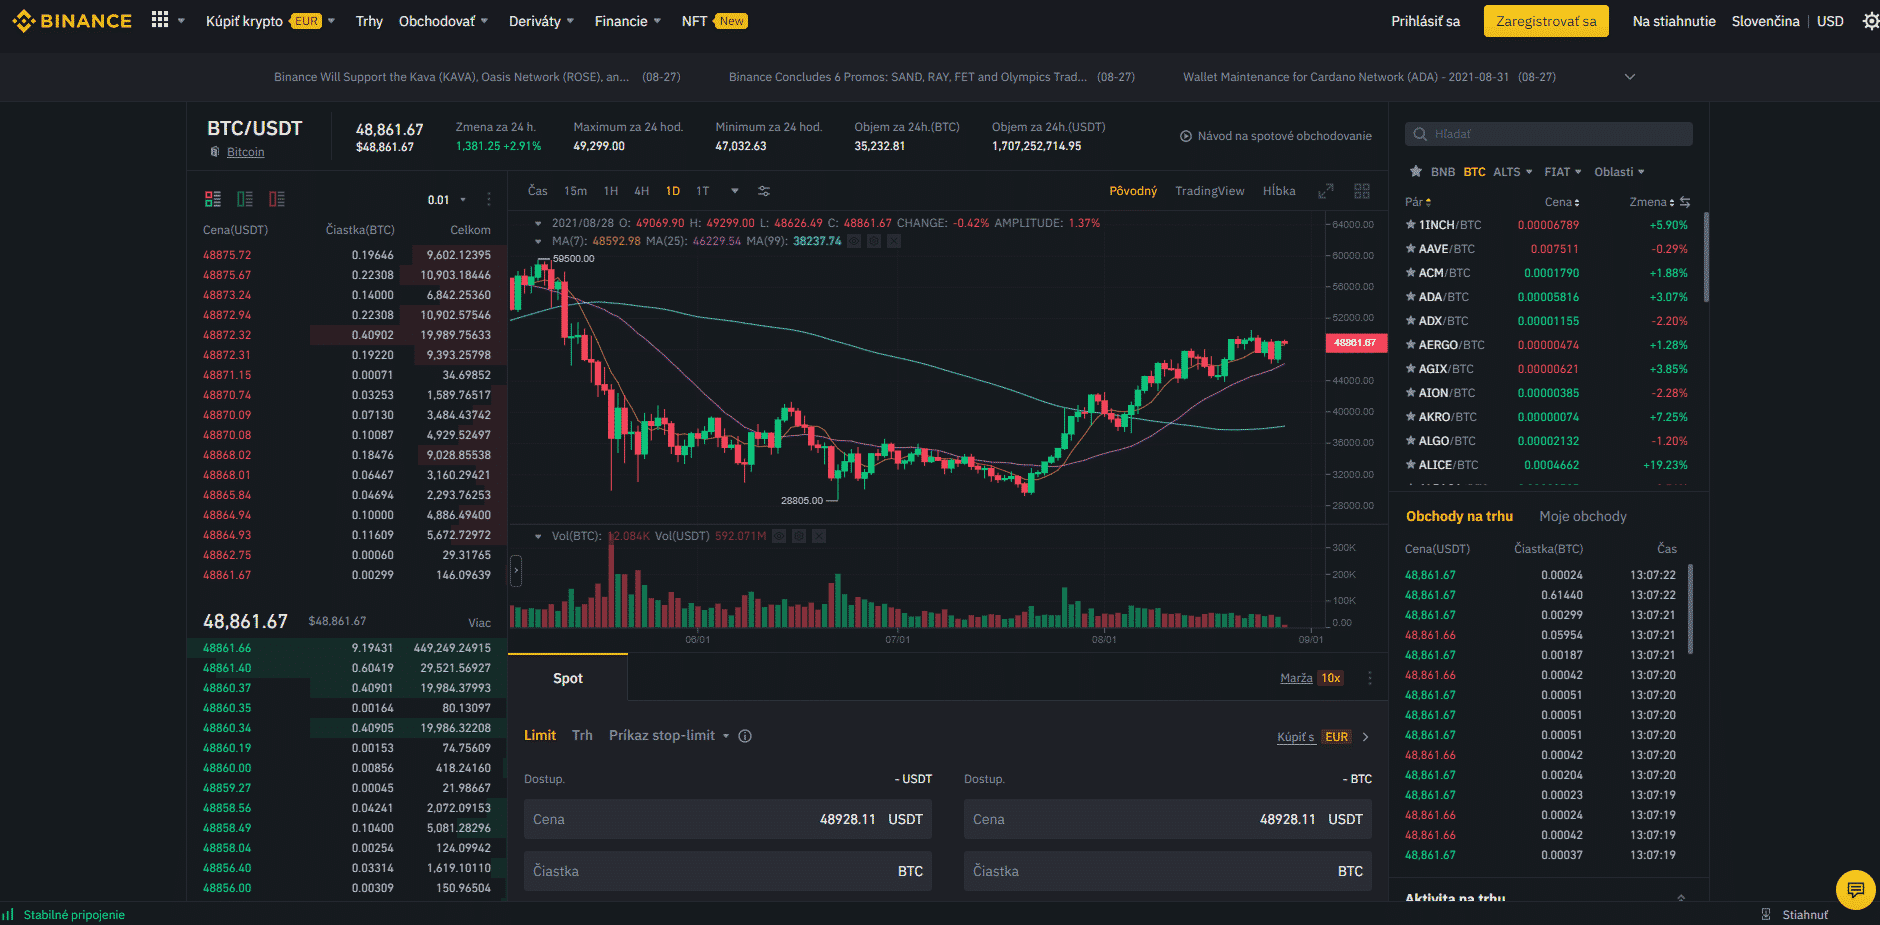Viewport: 1880px width, 925px height.
Task: Hide the MA indicator using eye icon
Action: (854, 241)
